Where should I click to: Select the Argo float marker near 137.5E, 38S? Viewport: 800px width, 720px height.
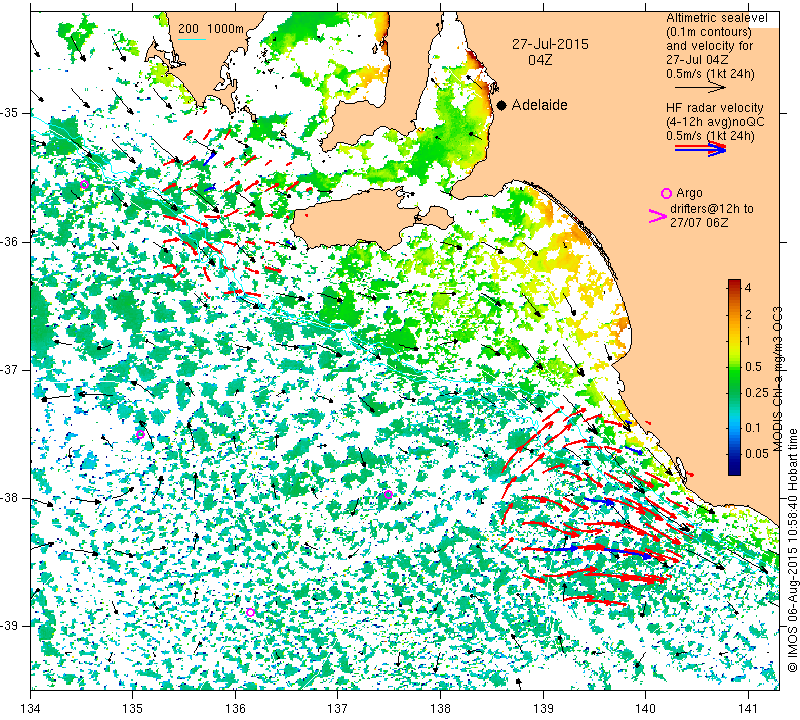(388, 494)
